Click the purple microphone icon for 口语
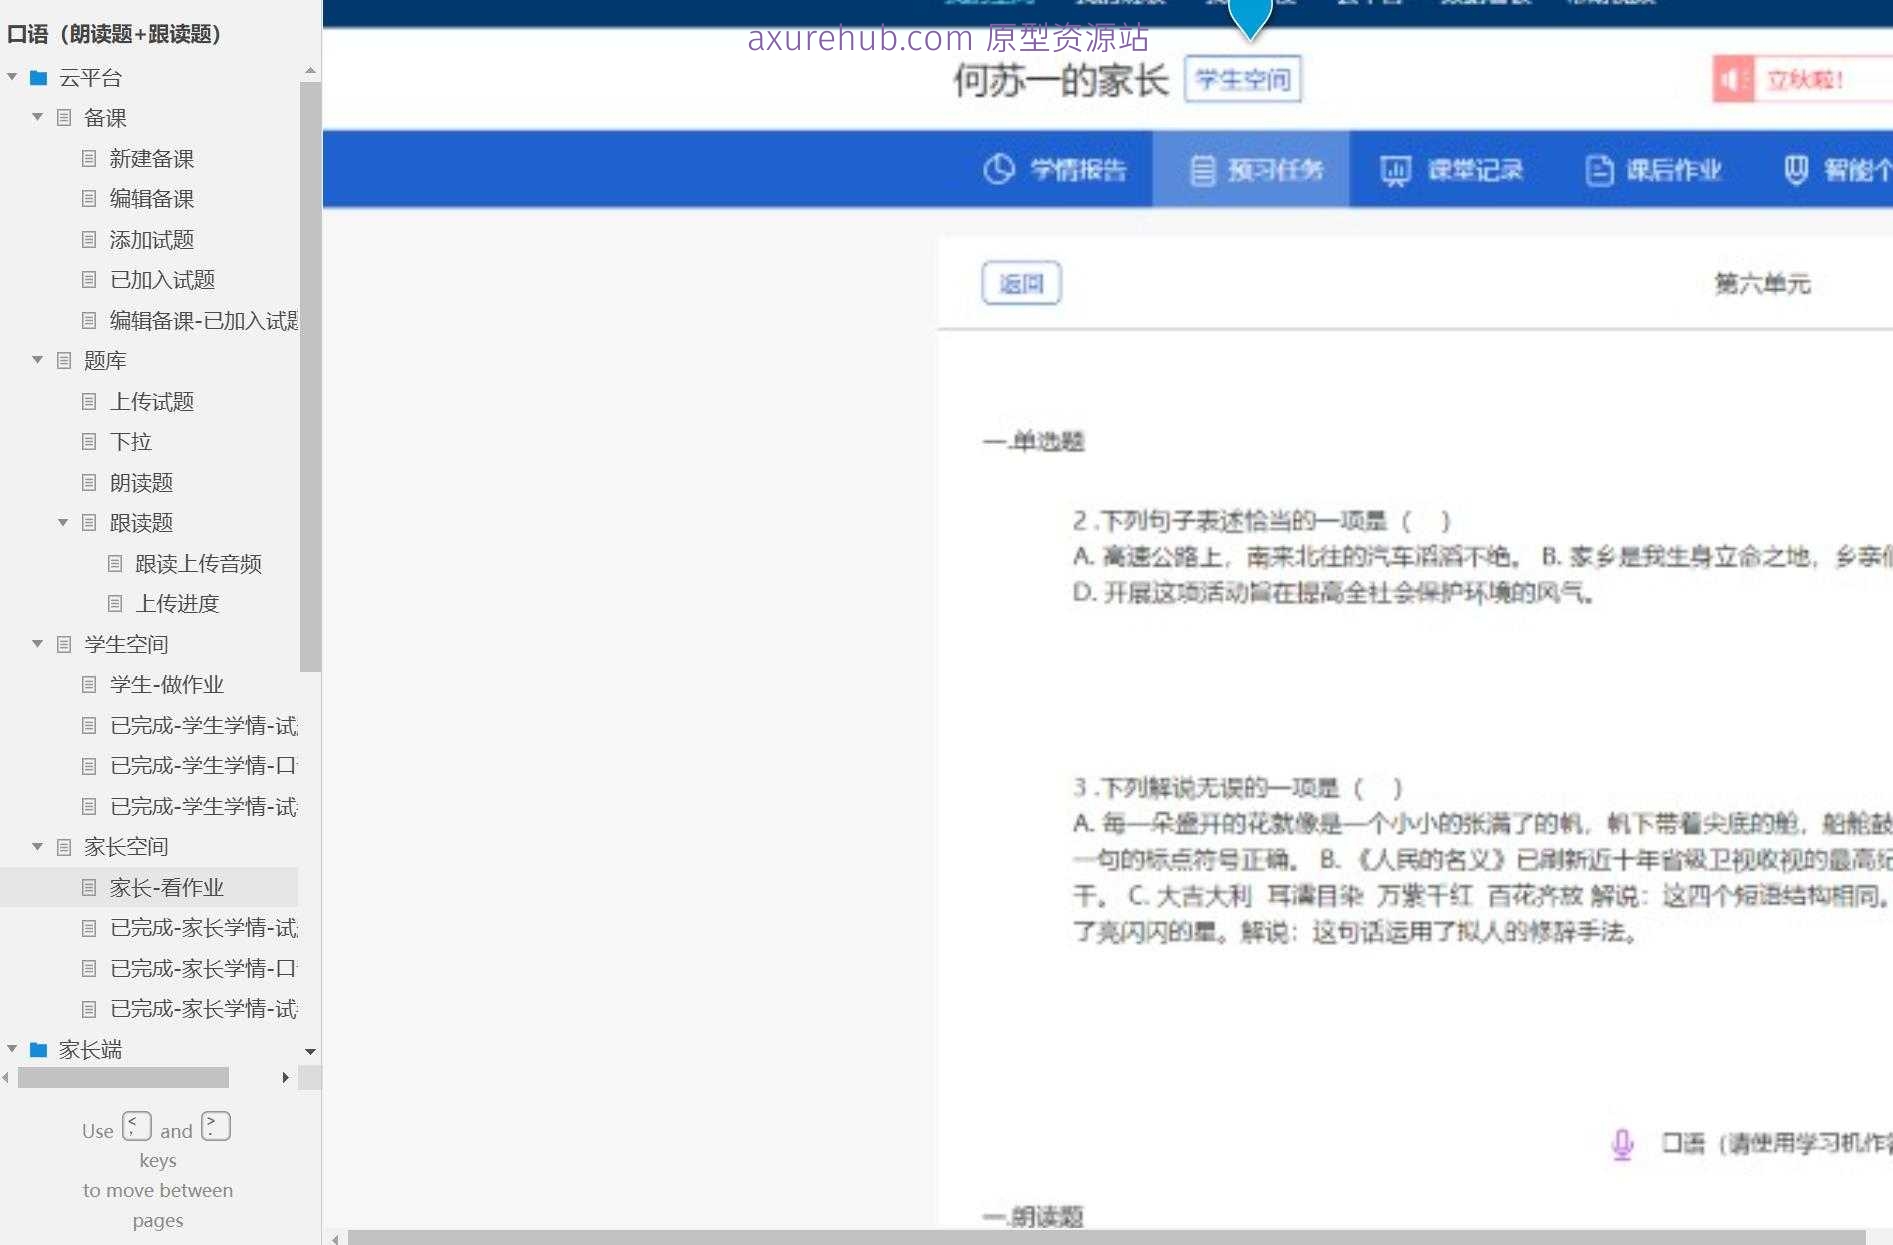 tap(1622, 1144)
